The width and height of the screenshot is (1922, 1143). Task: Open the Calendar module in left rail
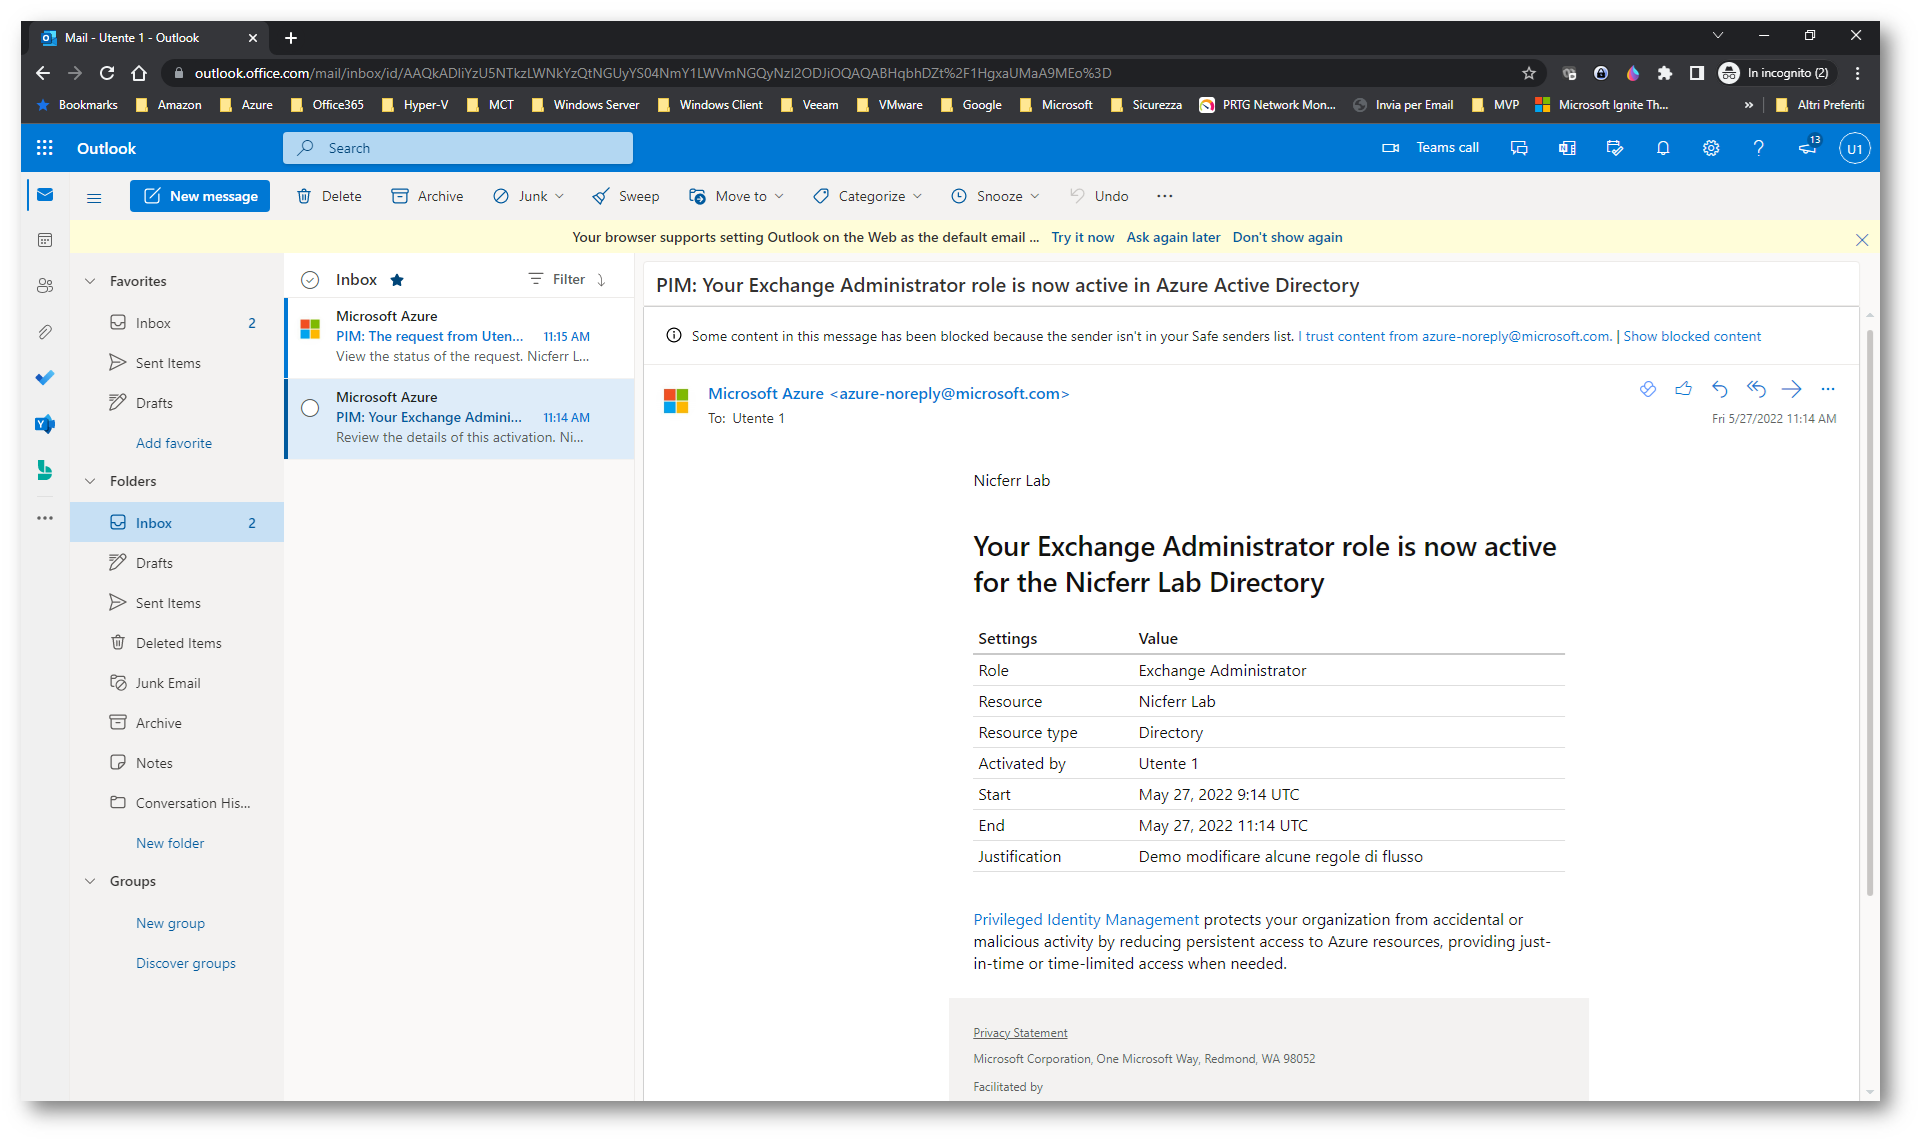click(45, 240)
